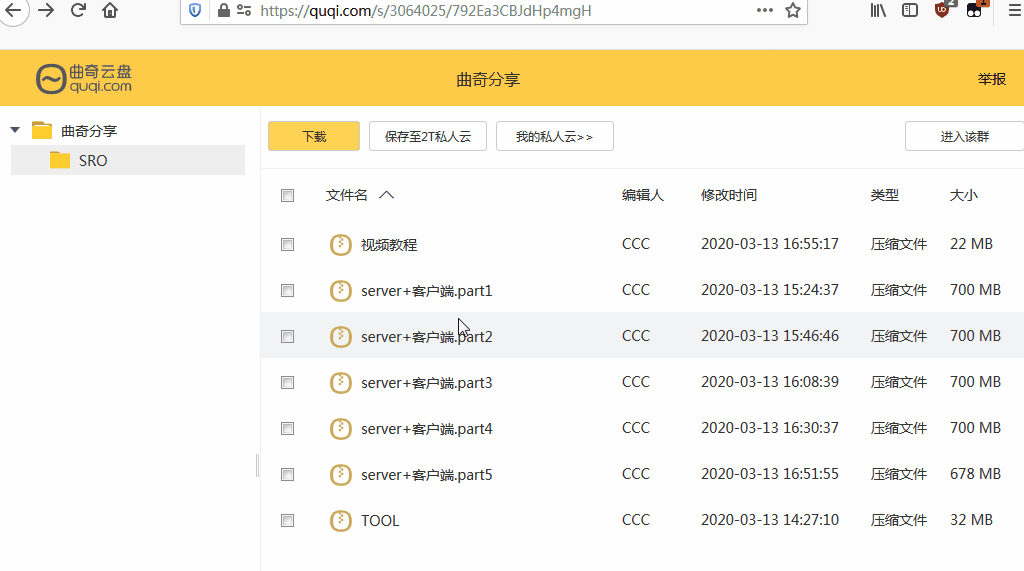The width and height of the screenshot is (1024, 571).
Task: Go forward to the next page
Action: coord(46,10)
